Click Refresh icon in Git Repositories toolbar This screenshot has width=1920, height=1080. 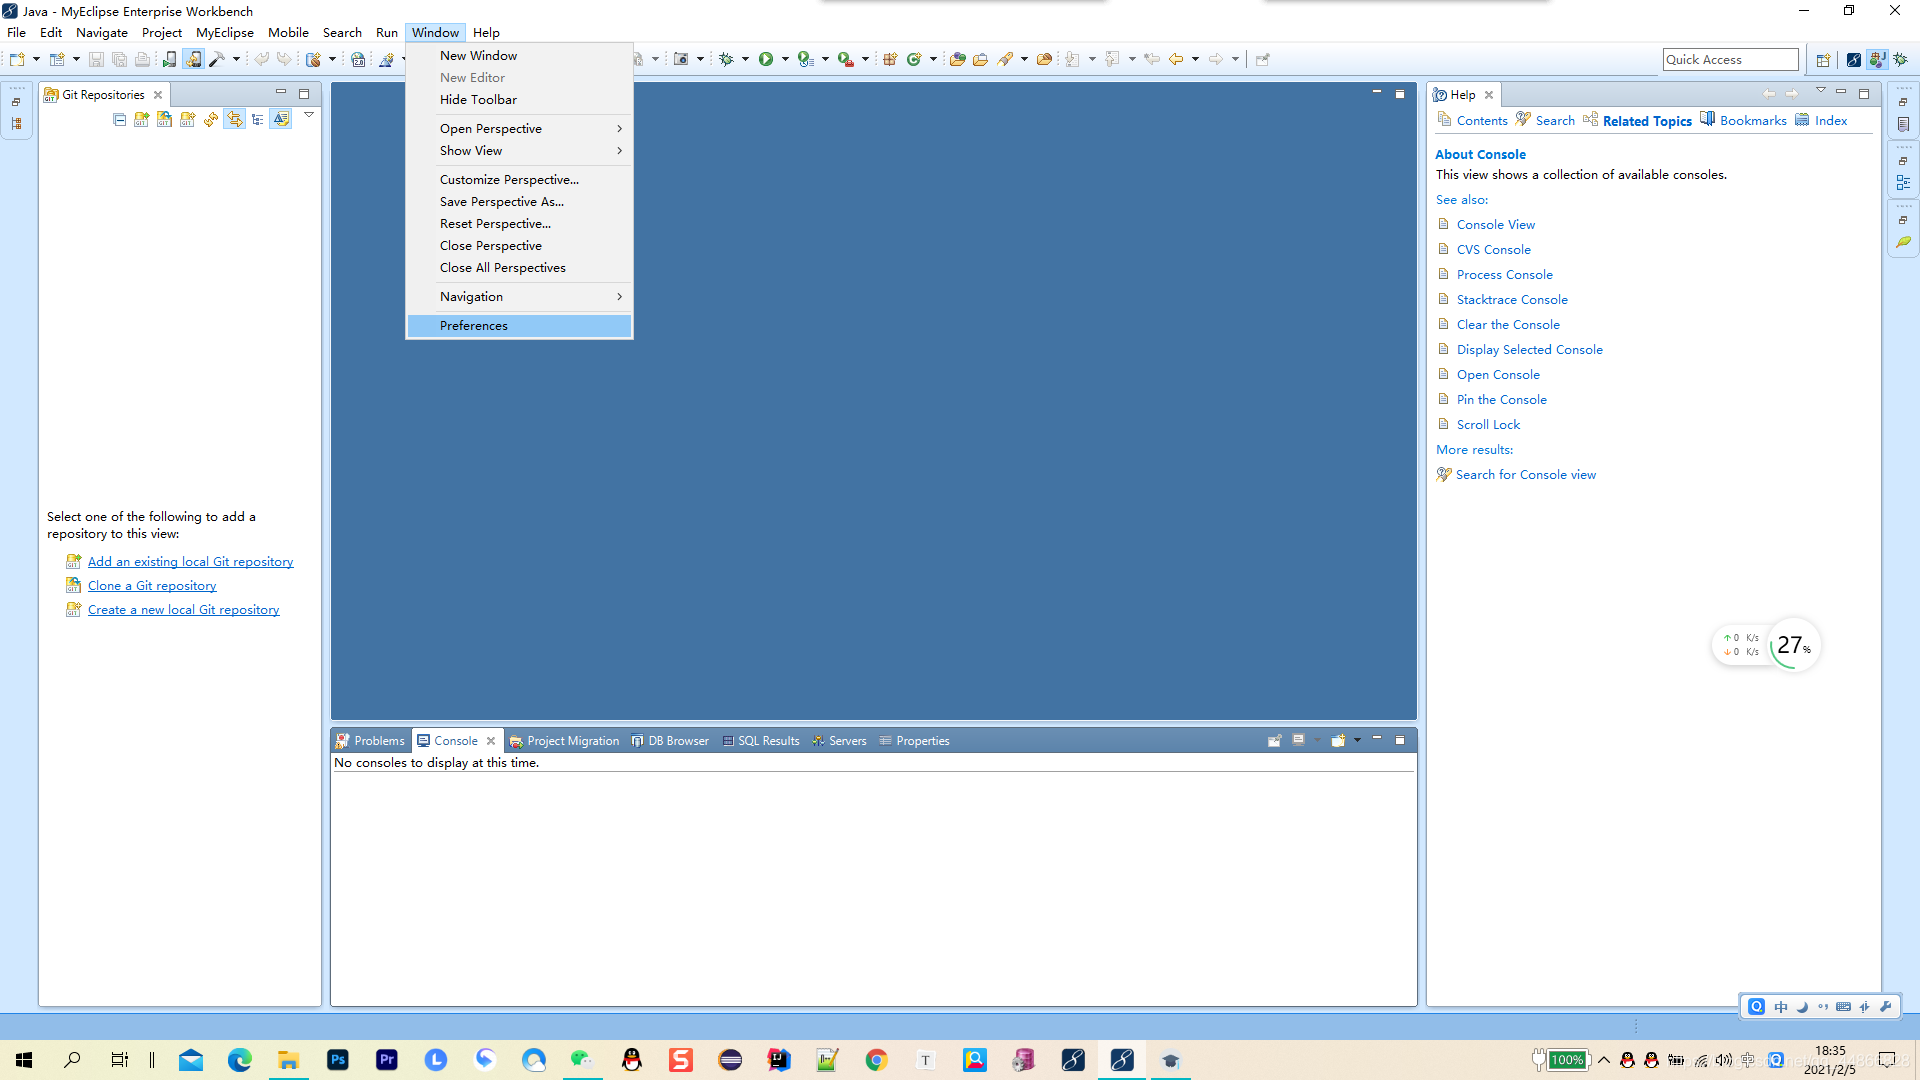[x=211, y=119]
